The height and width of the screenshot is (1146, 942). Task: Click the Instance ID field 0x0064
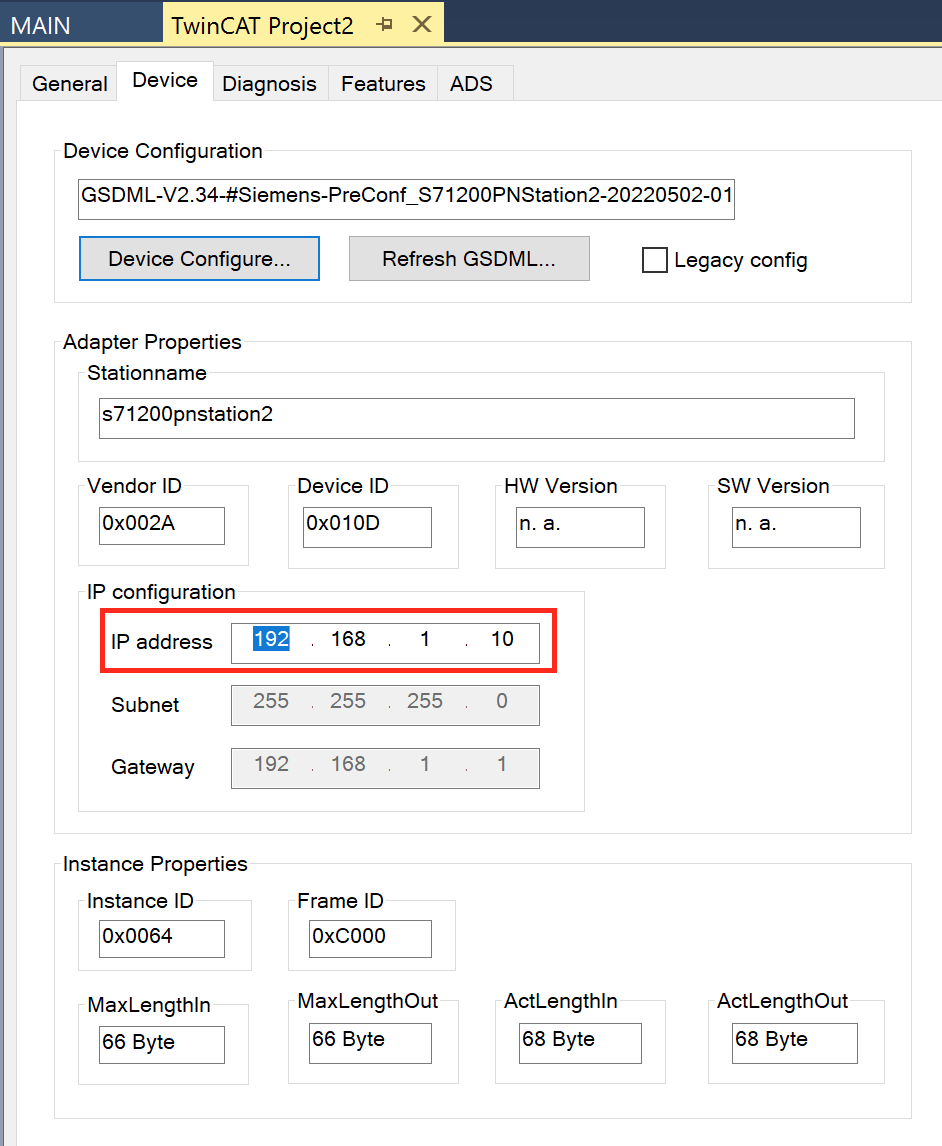pyautogui.click(x=162, y=938)
